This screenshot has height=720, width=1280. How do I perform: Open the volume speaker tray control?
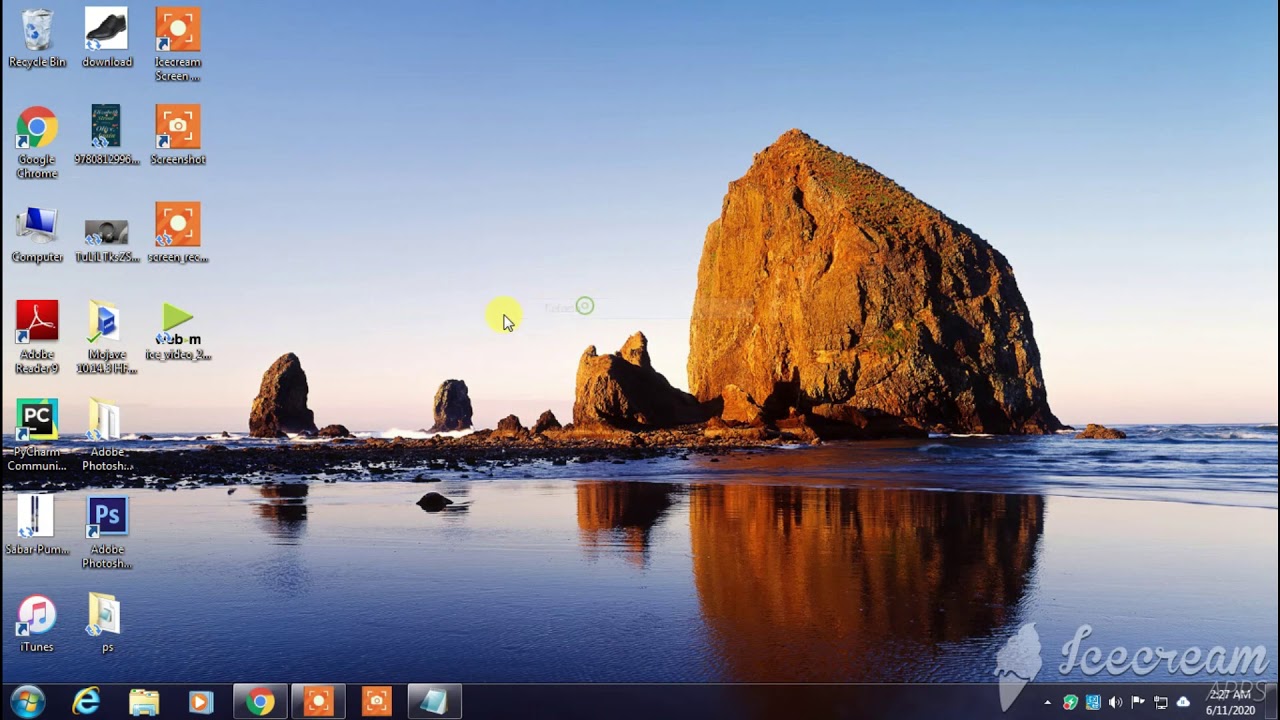tap(1115, 702)
